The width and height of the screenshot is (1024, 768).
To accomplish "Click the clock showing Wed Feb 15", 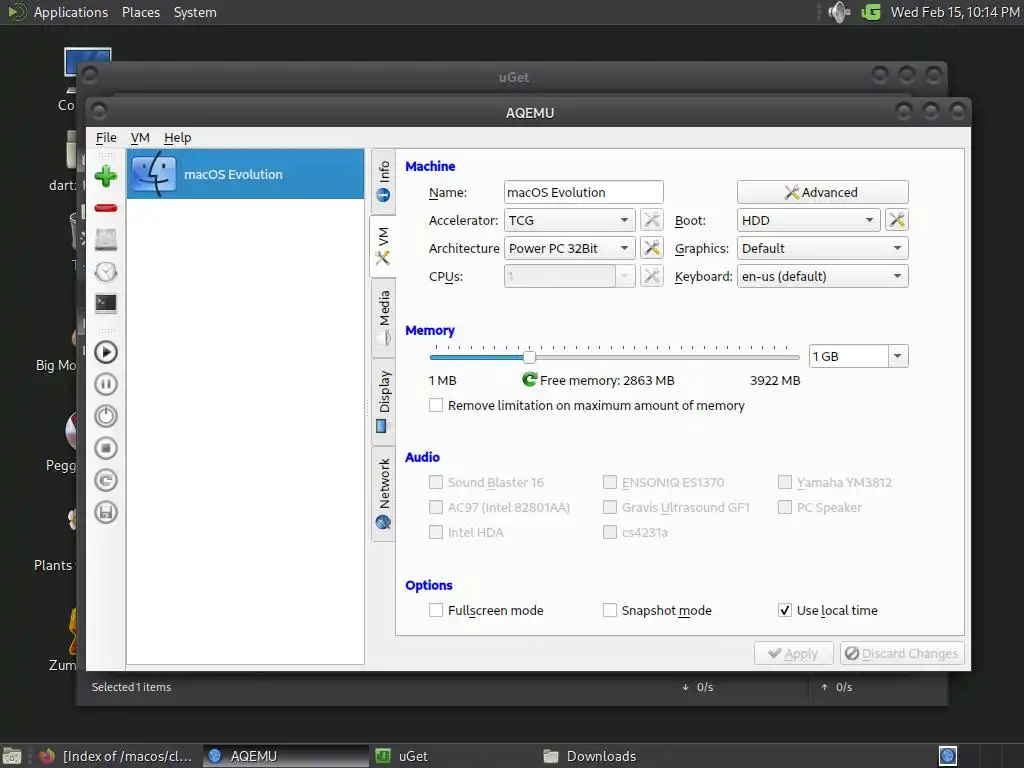I will [955, 12].
